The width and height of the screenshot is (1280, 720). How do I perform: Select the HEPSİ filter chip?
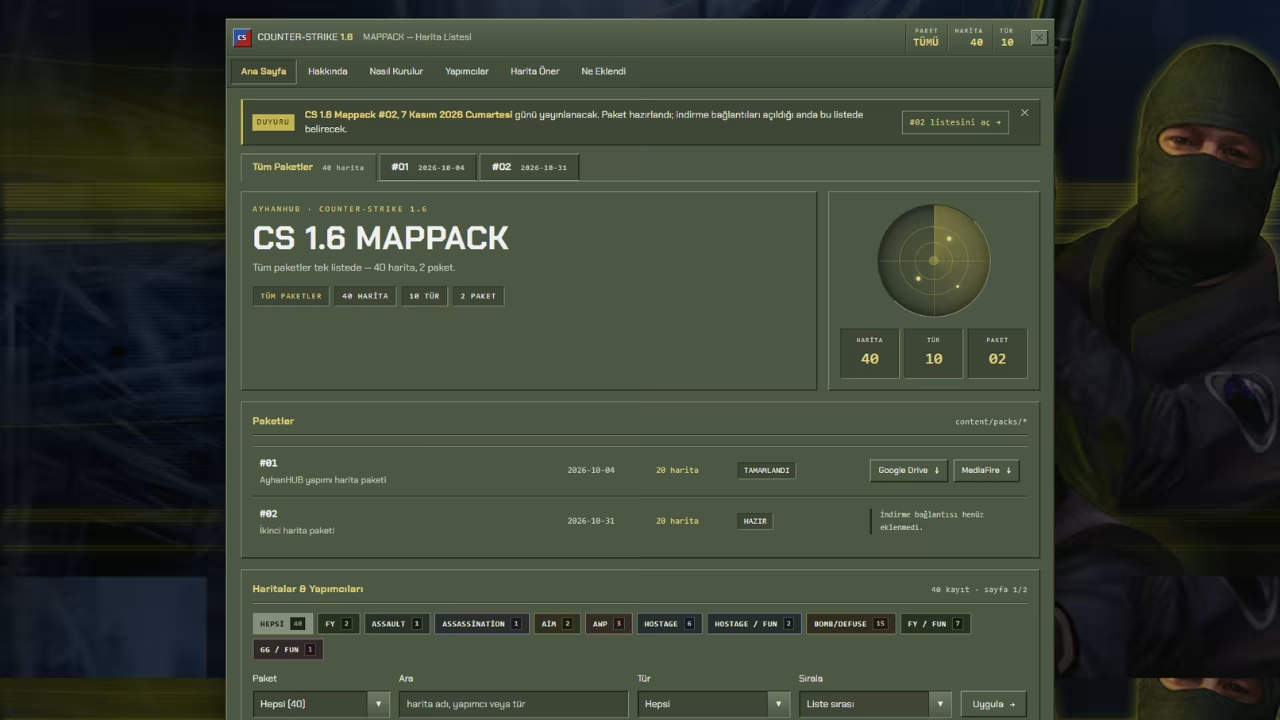pyautogui.click(x=282, y=623)
